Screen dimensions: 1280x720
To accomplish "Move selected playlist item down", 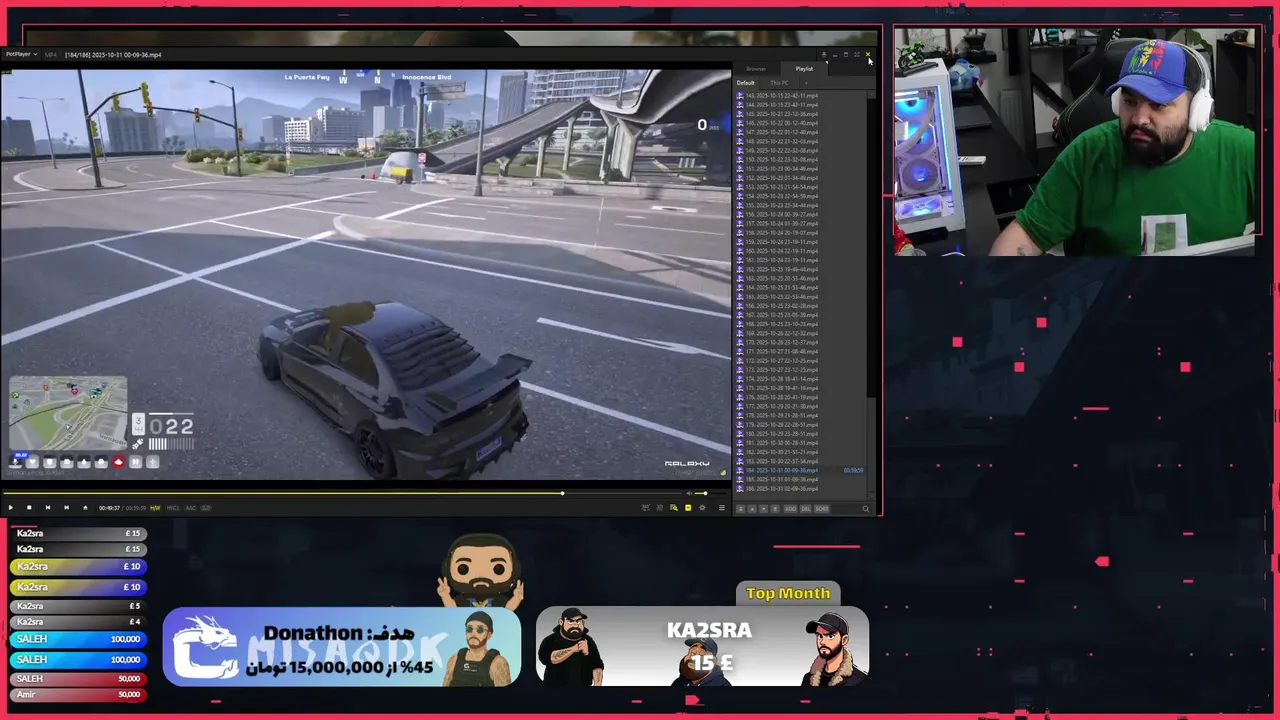I will [764, 509].
